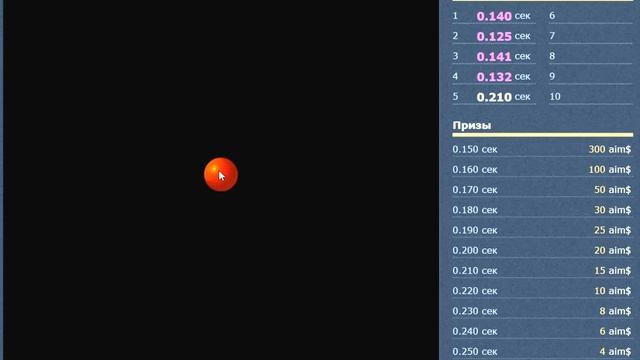Click the 20 aim$ prize value
Screen dimensions: 640x360
tap(613, 250)
